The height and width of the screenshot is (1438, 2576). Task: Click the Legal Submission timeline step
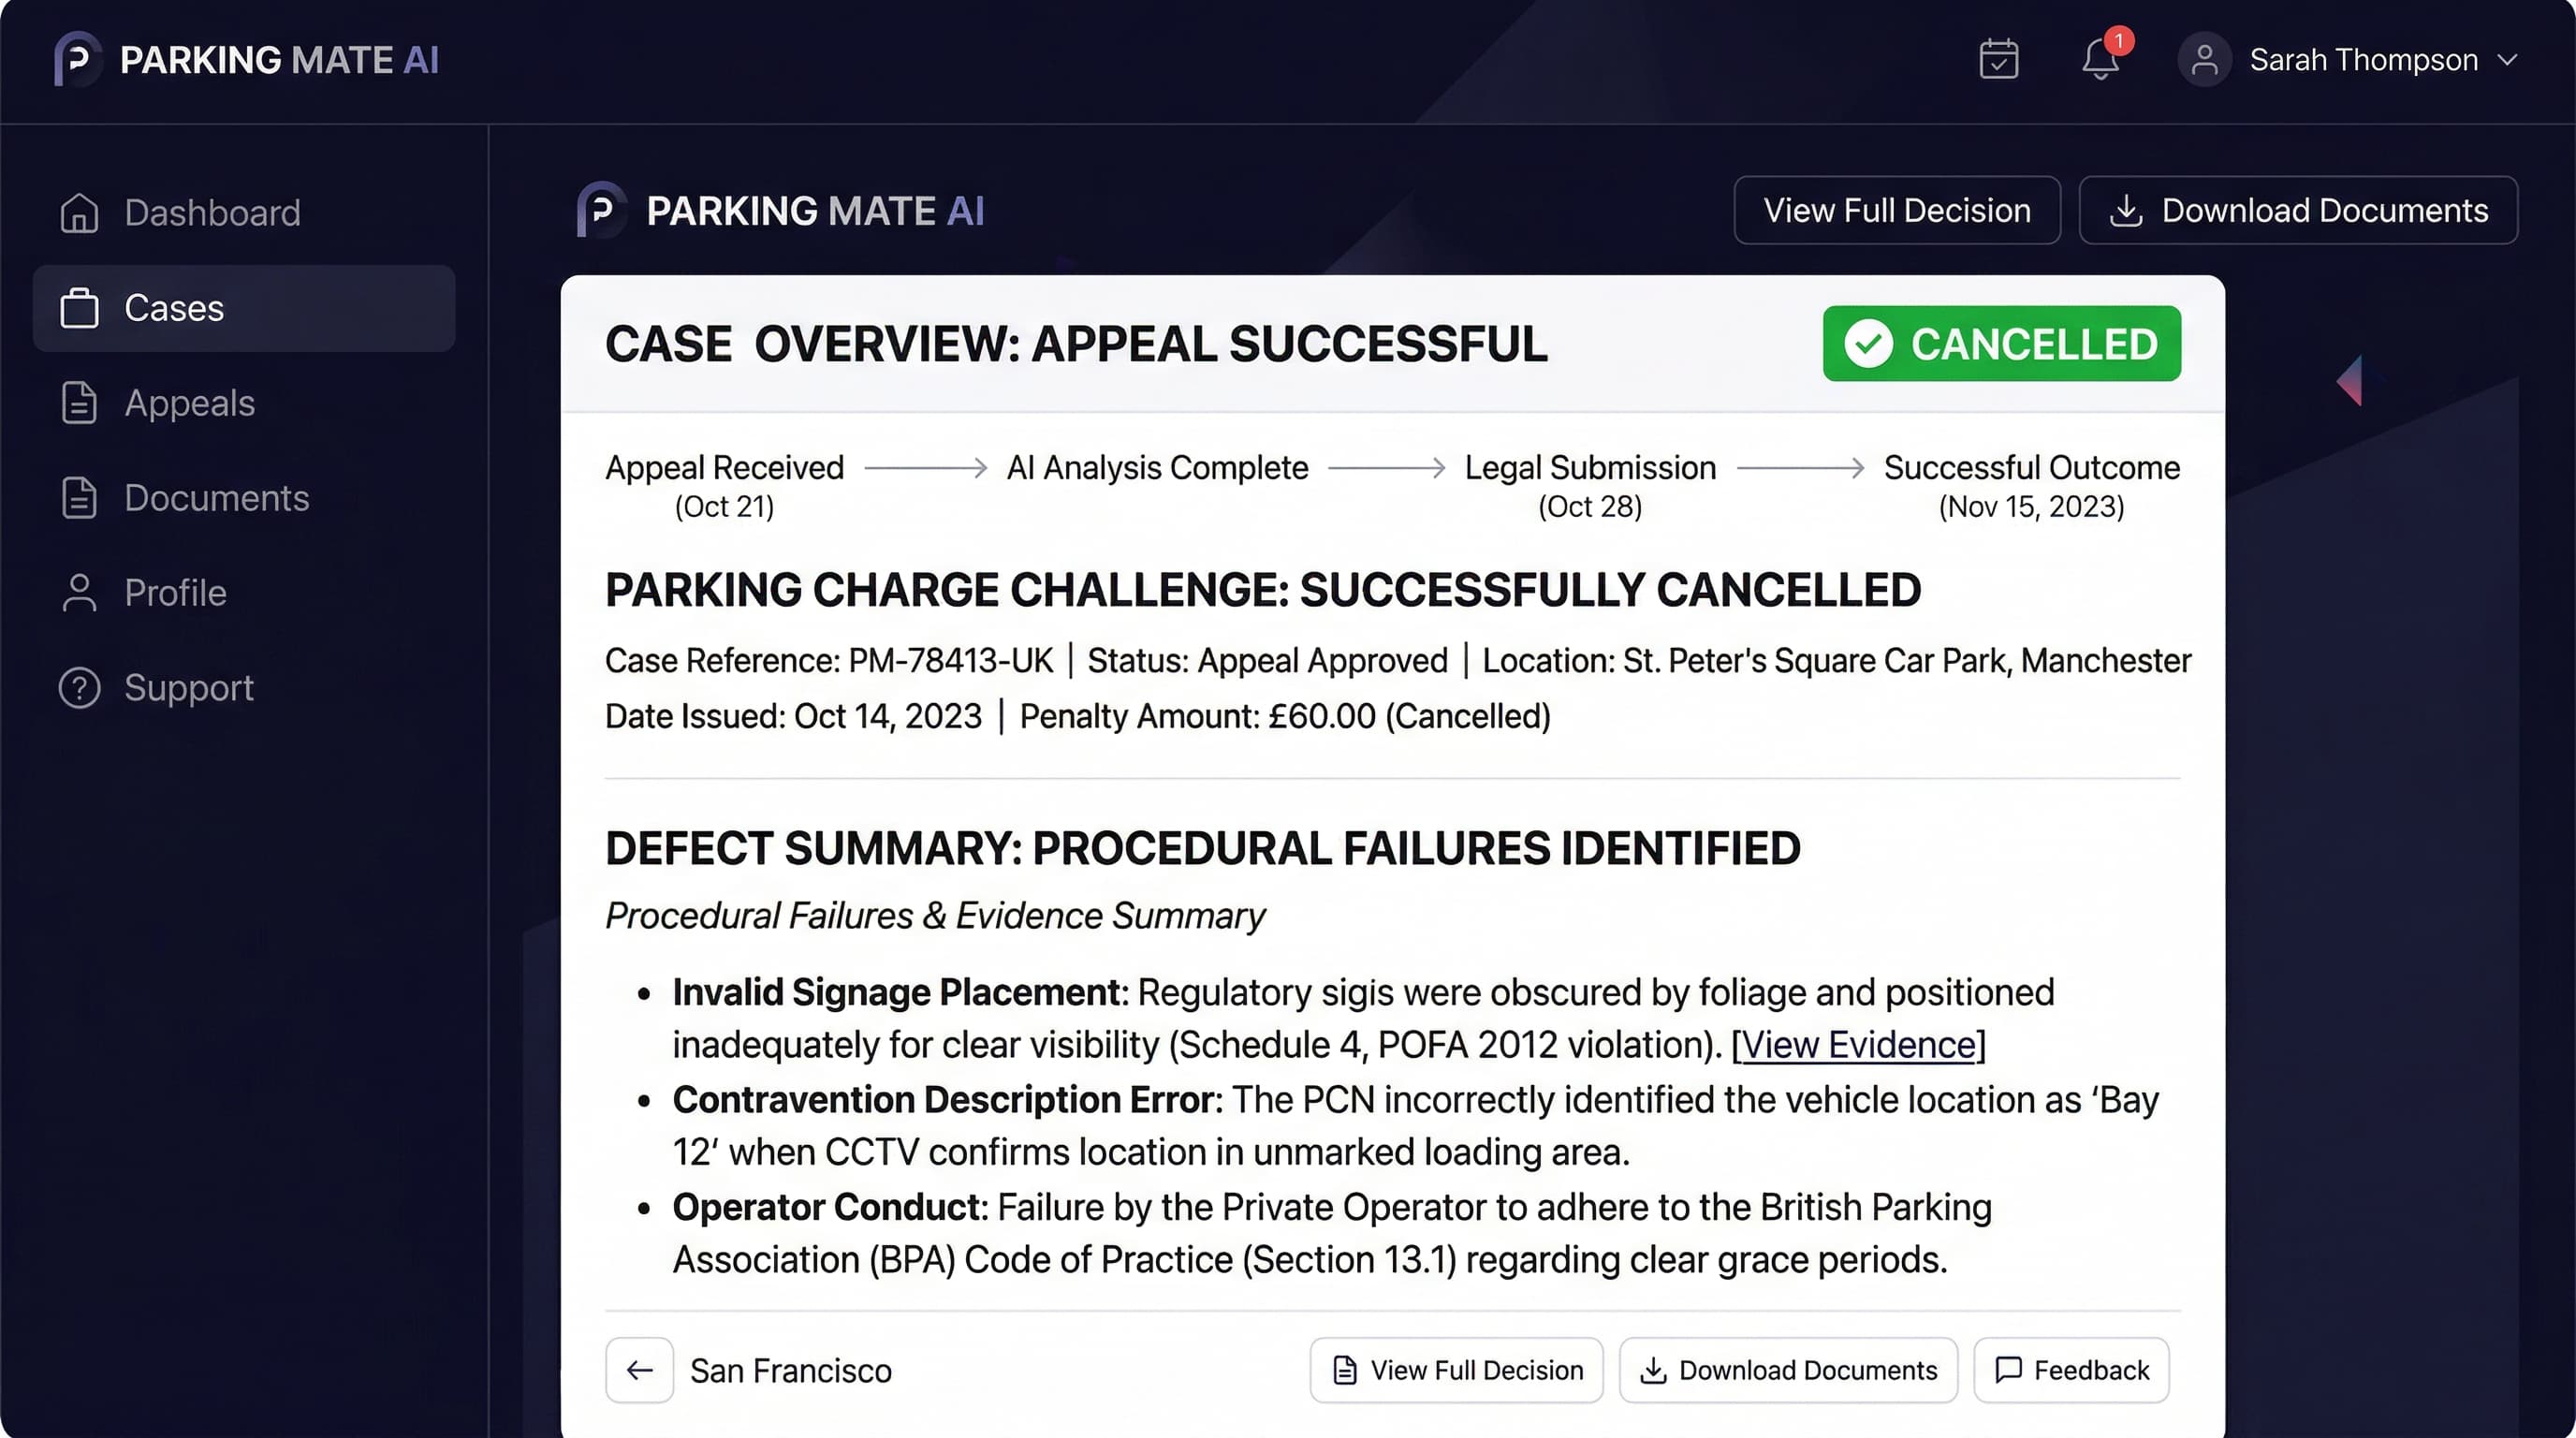(1589, 467)
